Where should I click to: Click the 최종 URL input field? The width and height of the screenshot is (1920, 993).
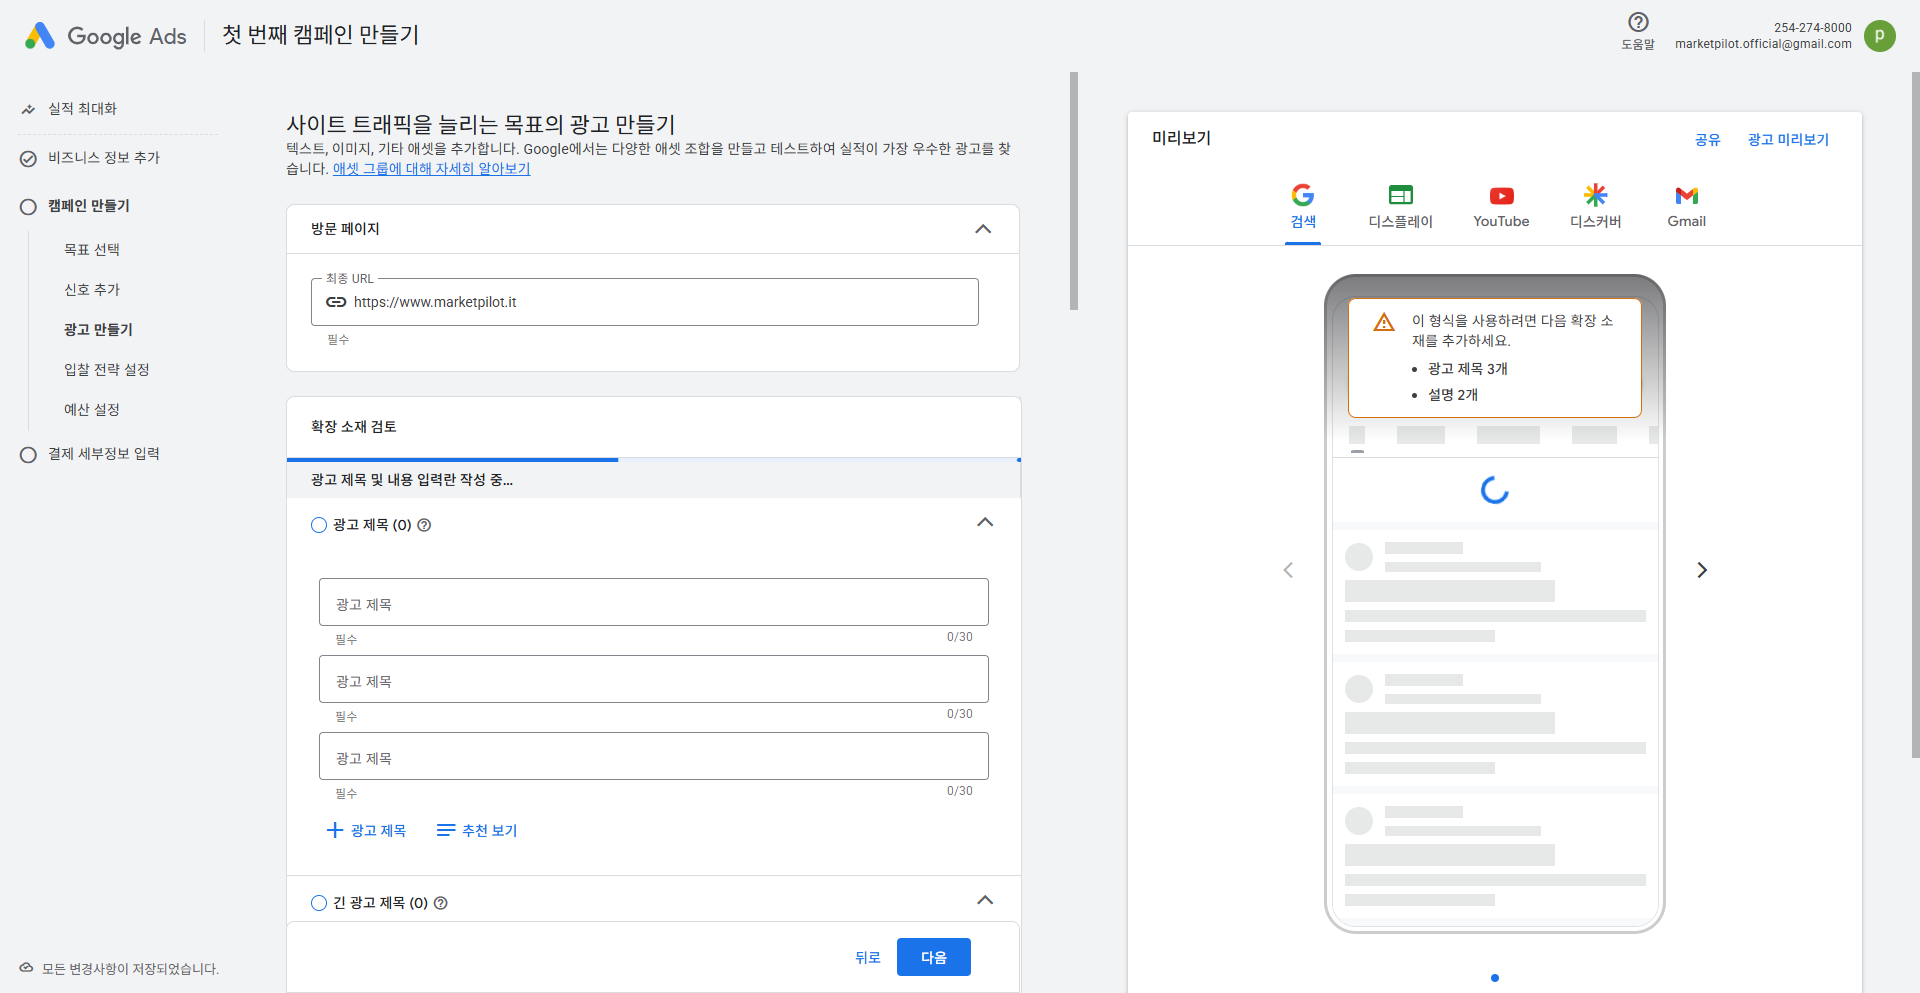click(645, 302)
